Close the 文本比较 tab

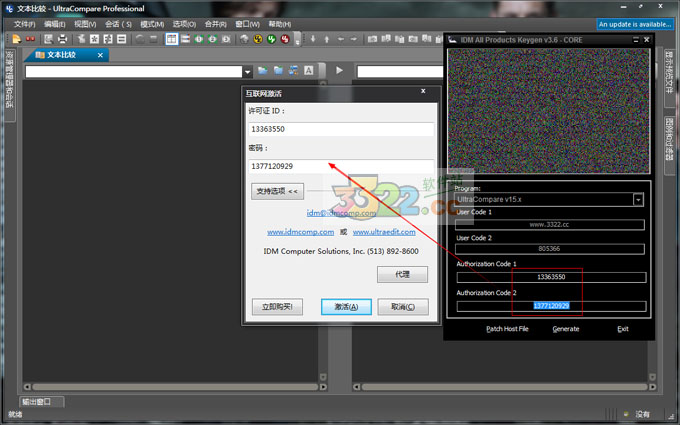pyautogui.click(x=100, y=55)
